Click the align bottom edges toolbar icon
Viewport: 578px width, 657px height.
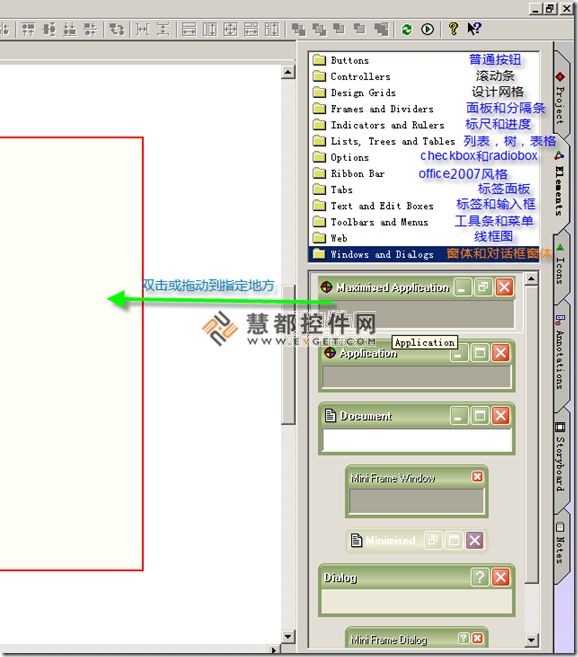pyautogui.click(x=70, y=29)
